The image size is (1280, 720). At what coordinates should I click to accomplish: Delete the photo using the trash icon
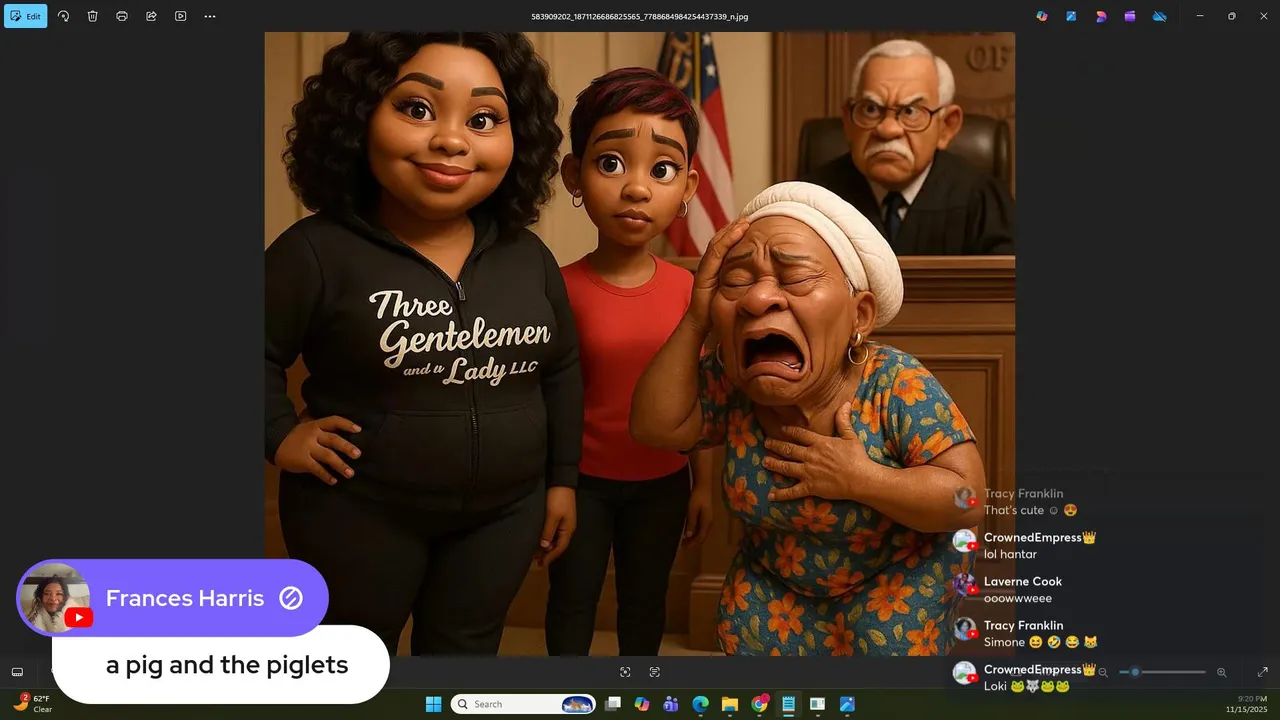click(92, 16)
